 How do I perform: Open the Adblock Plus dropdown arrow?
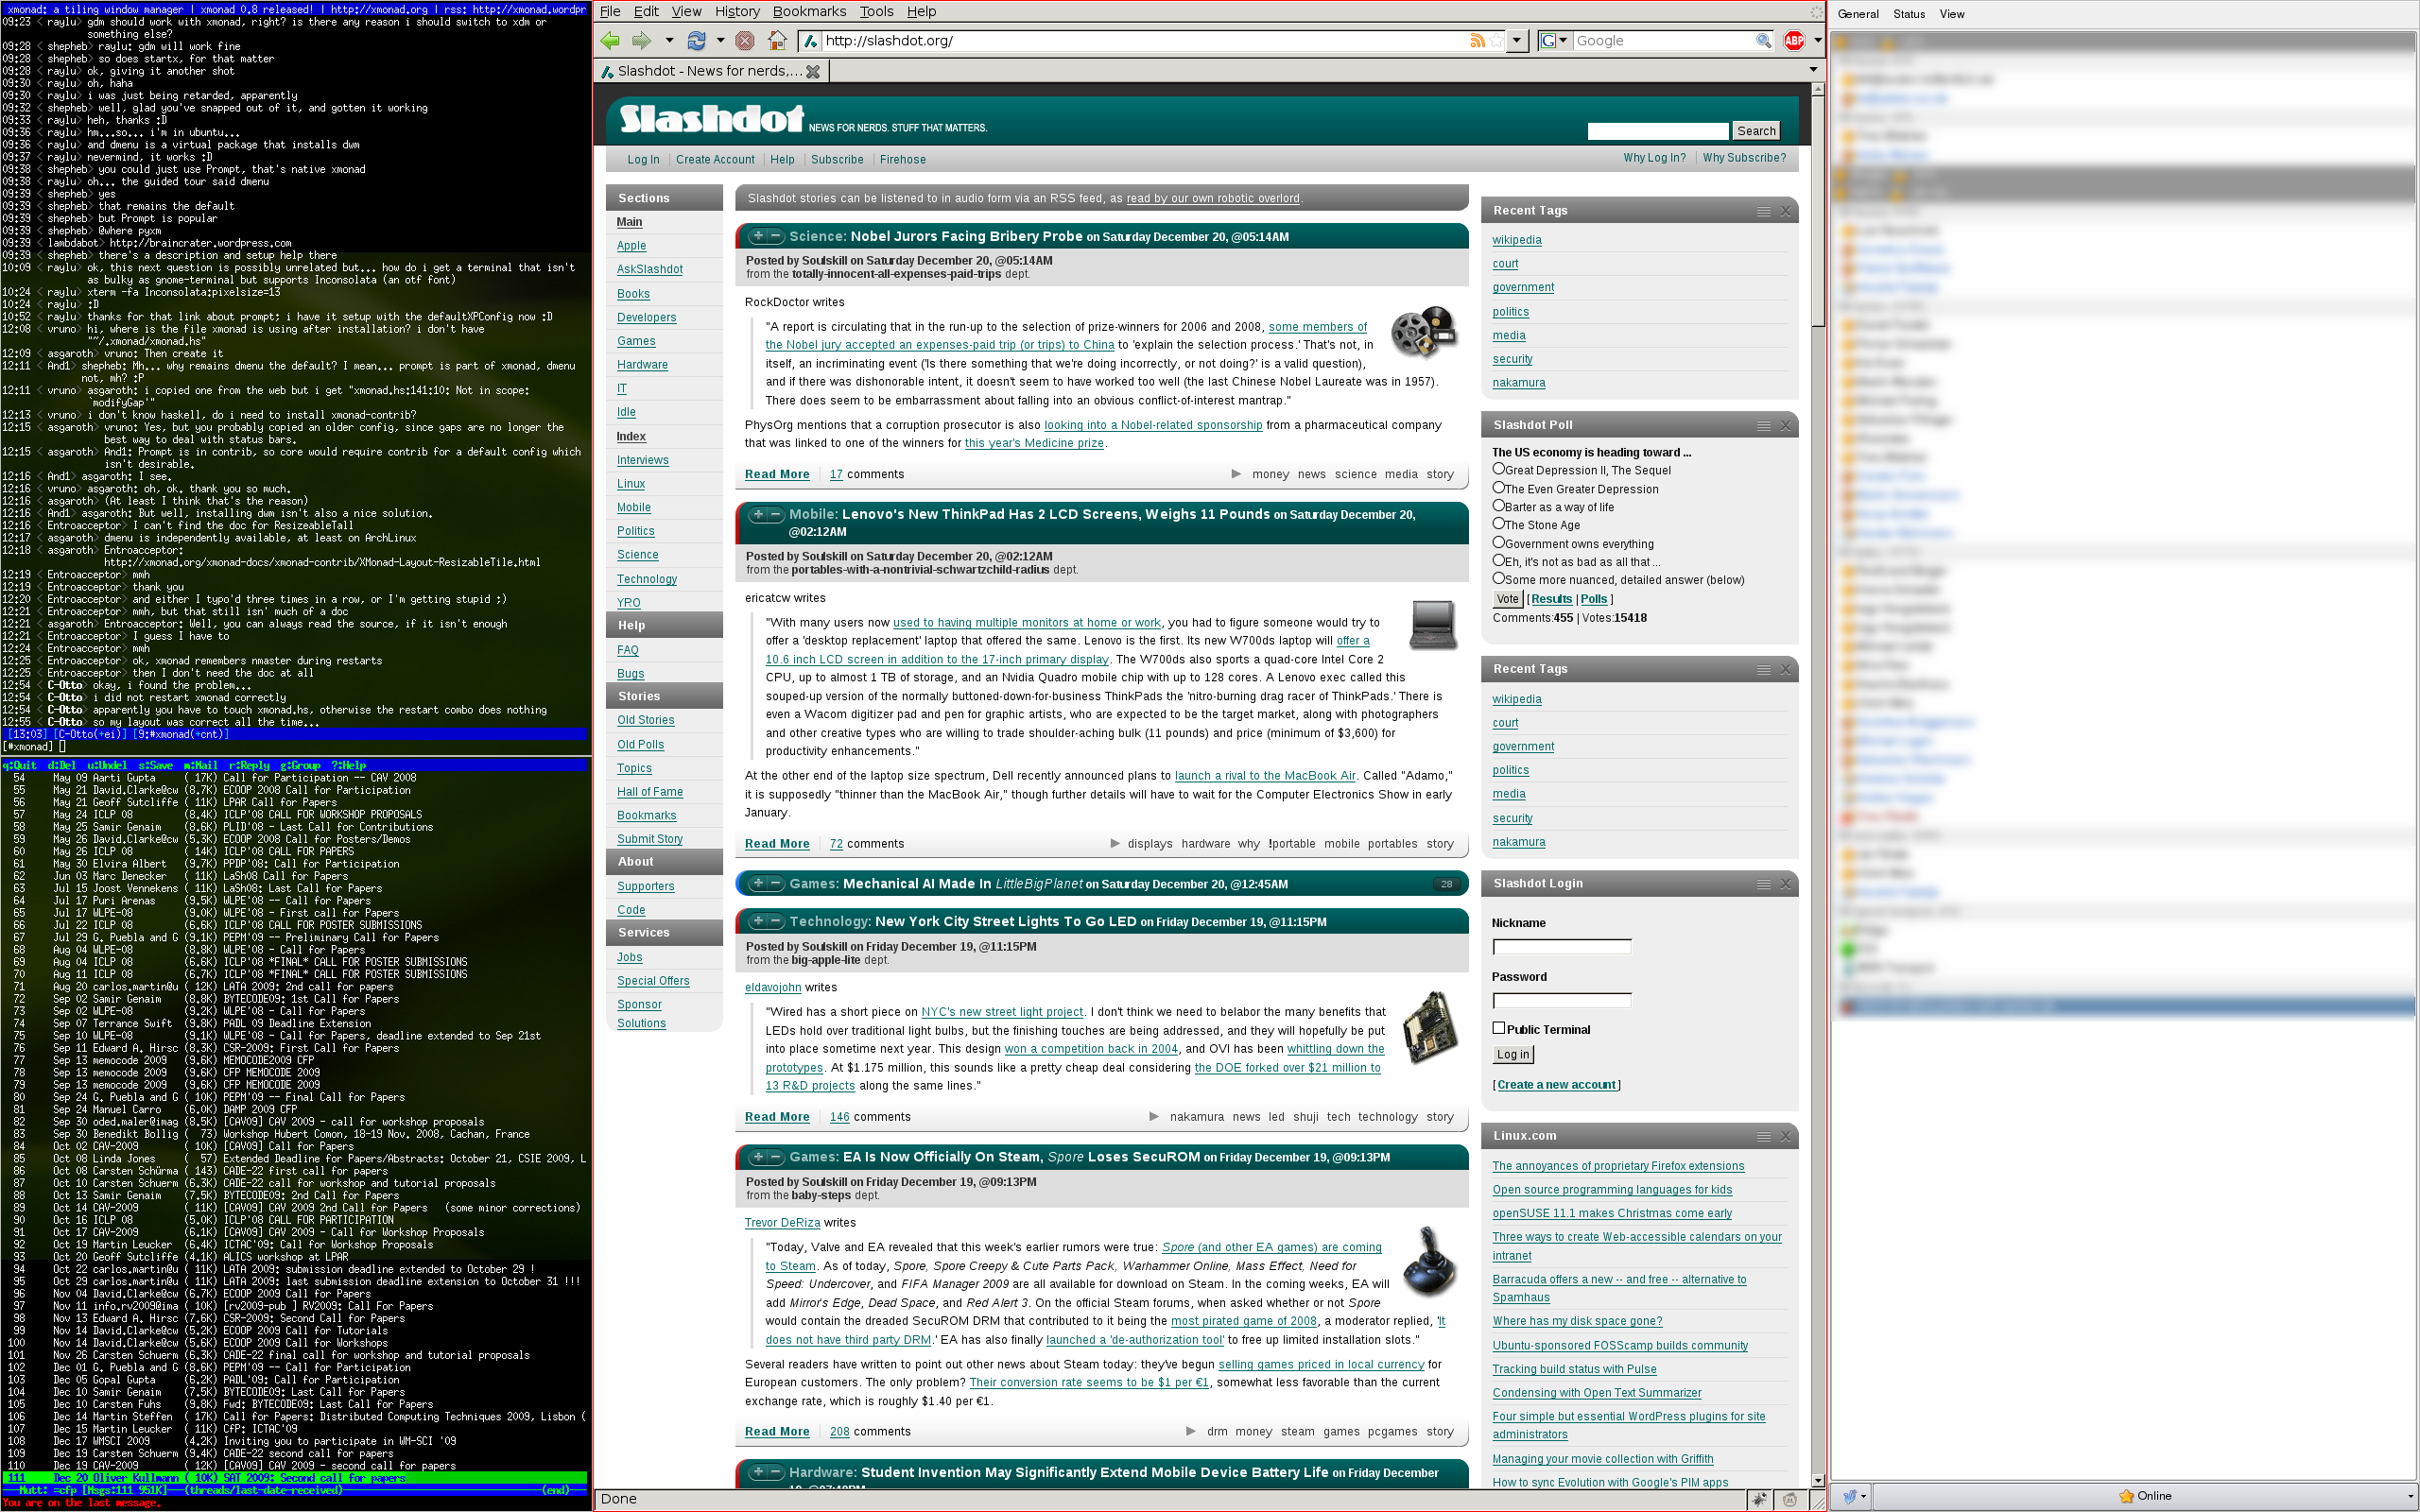1816,41
